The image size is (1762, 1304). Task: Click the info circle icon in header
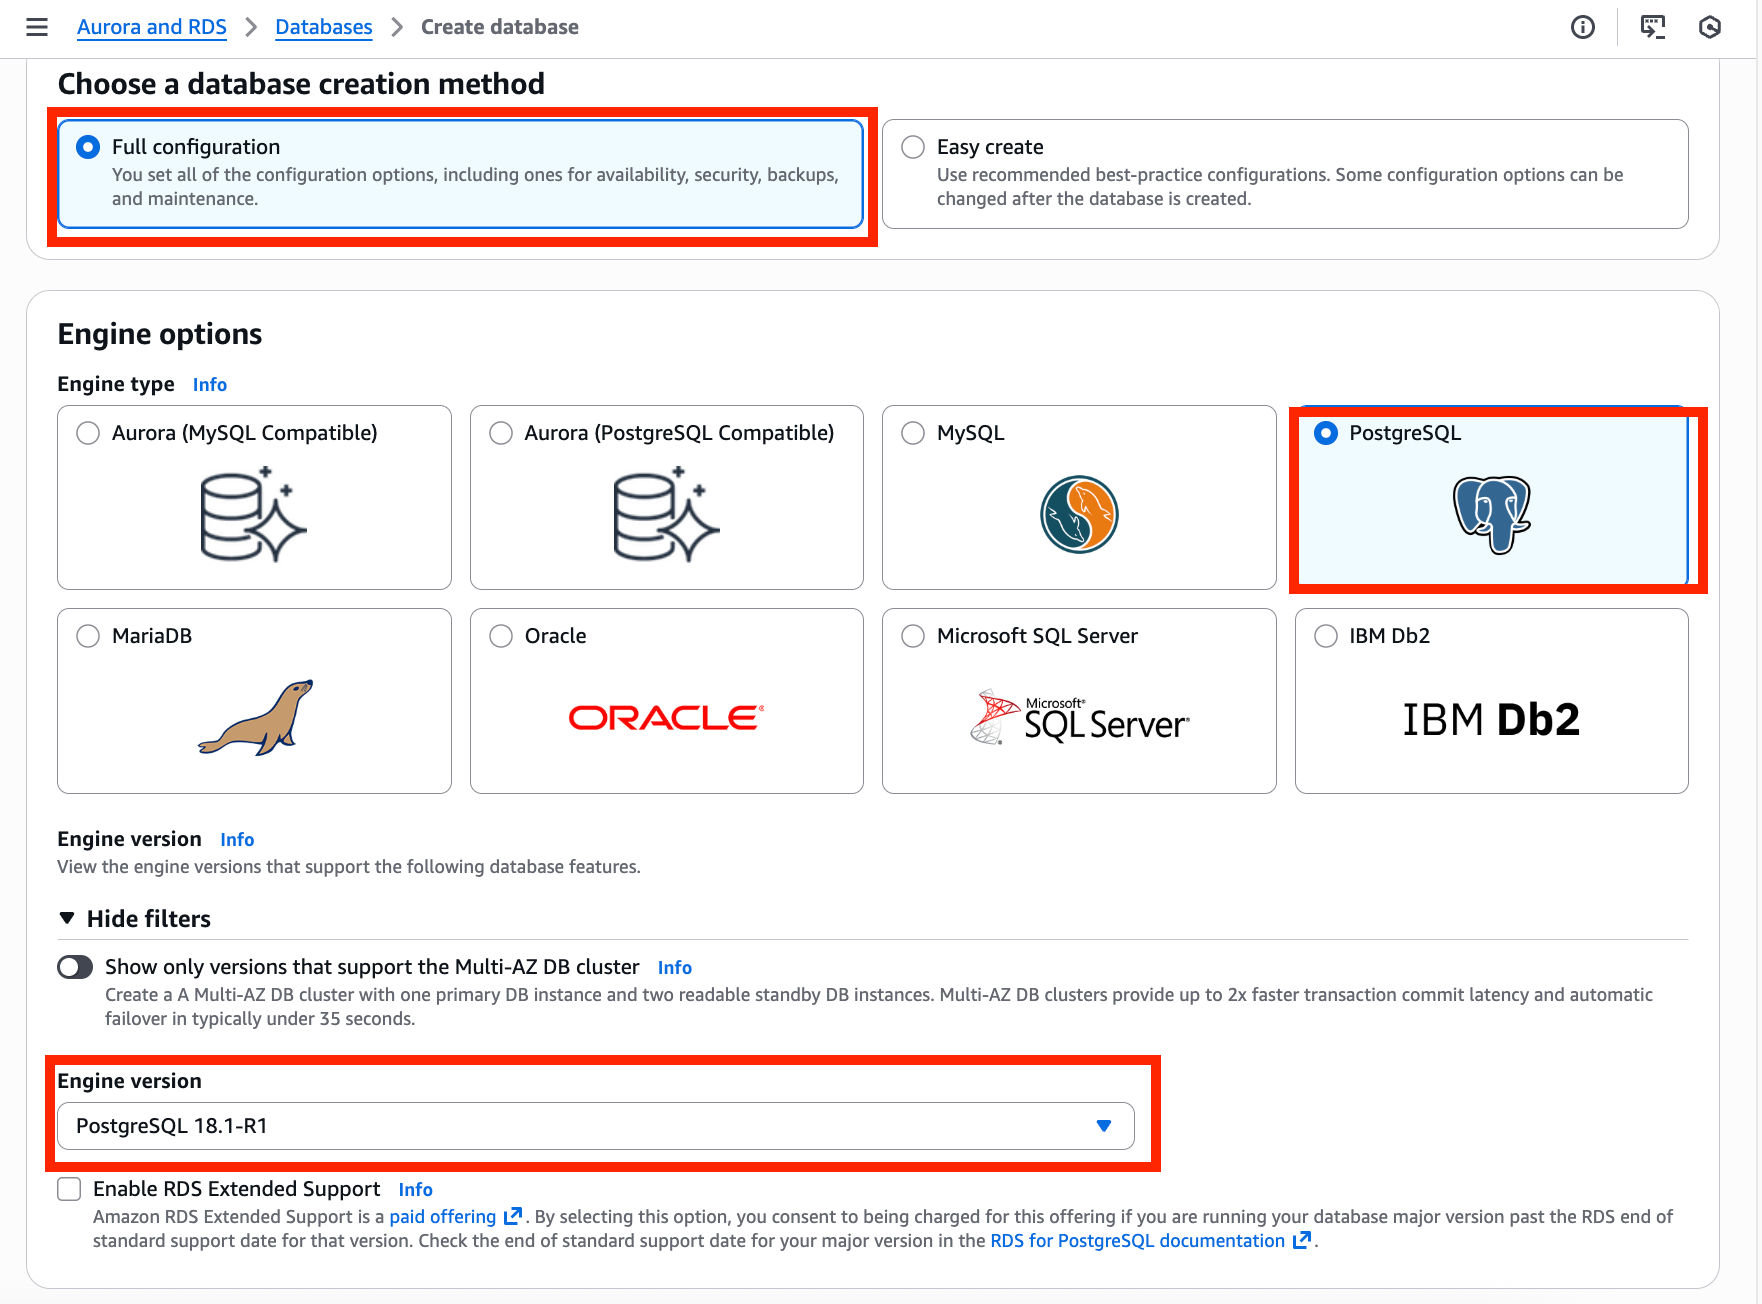pos(1583,27)
